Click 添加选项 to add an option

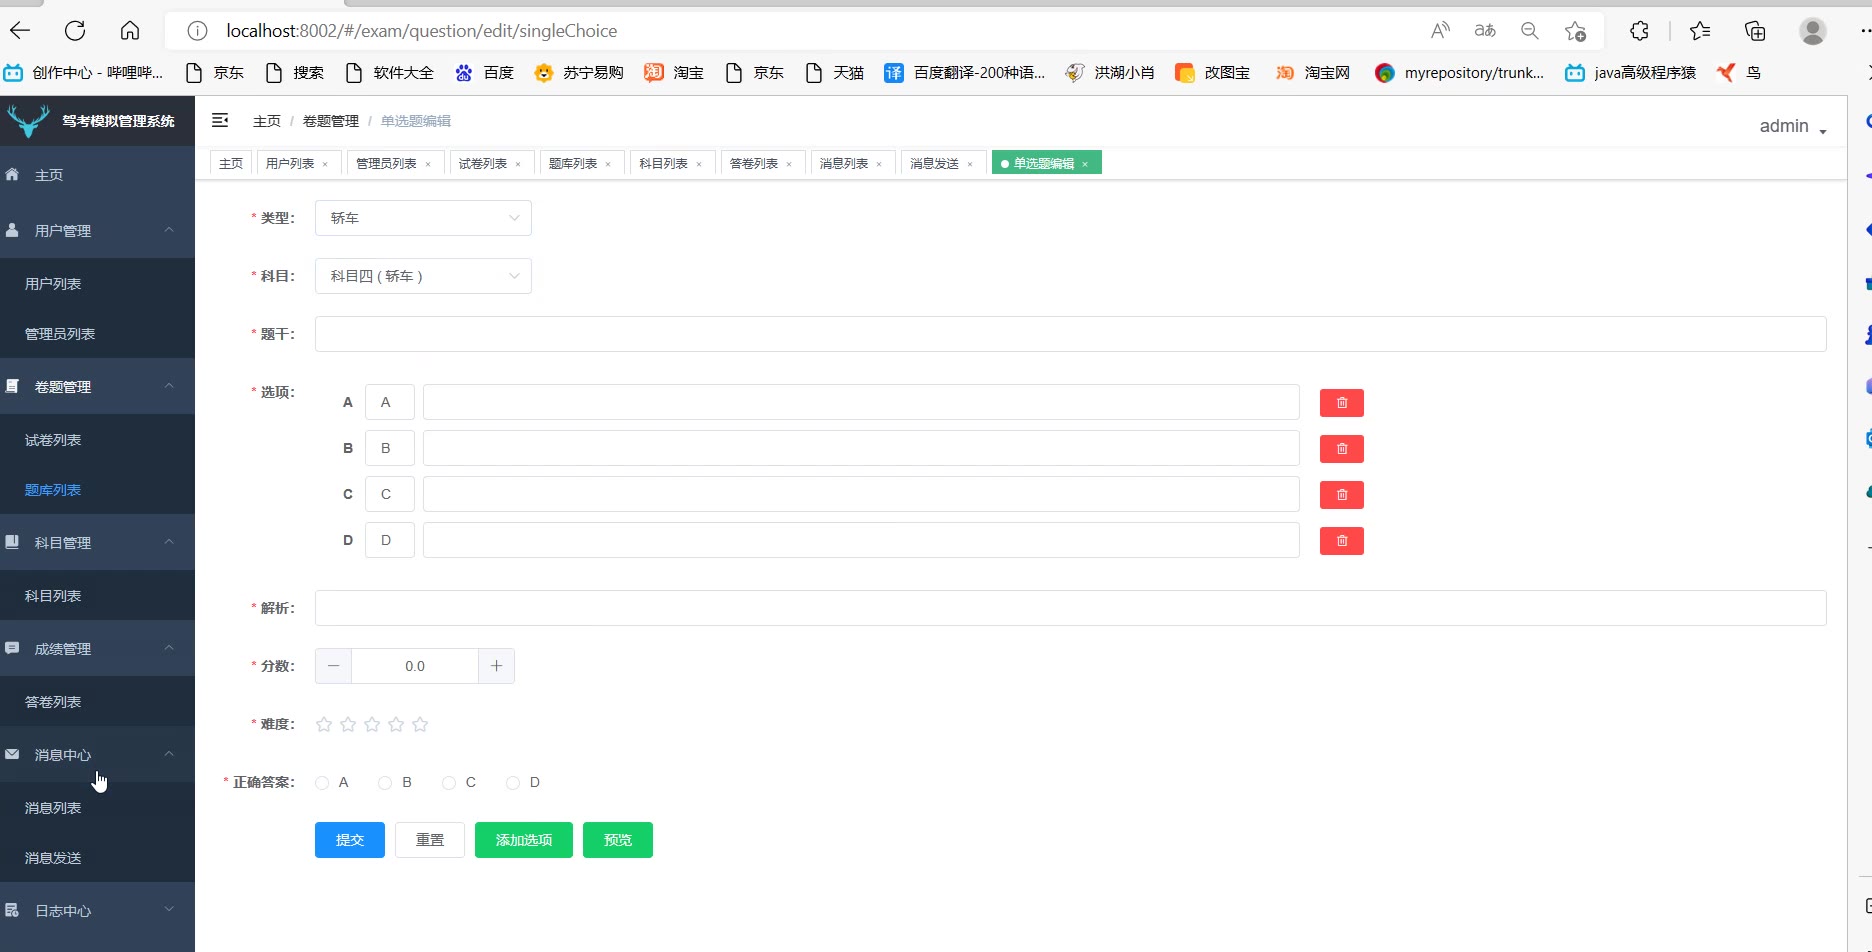[524, 840]
